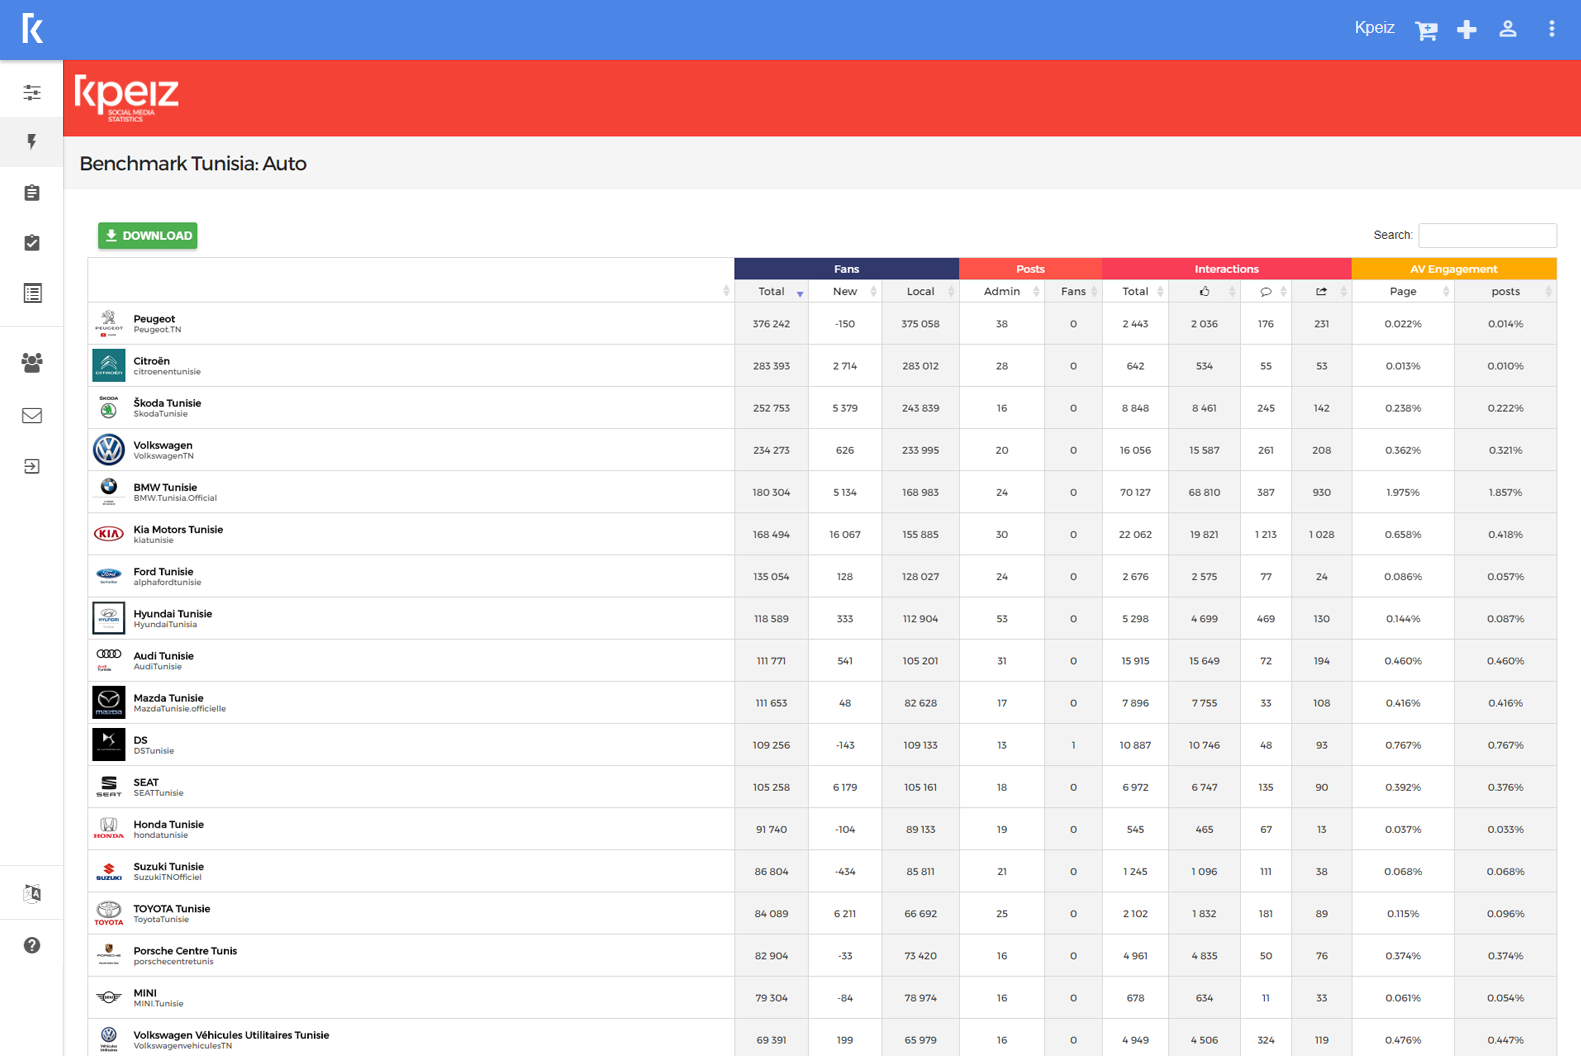1581x1056 pixels.
Task: Open Porsche Centre Tunis link
Action: tap(185, 951)
